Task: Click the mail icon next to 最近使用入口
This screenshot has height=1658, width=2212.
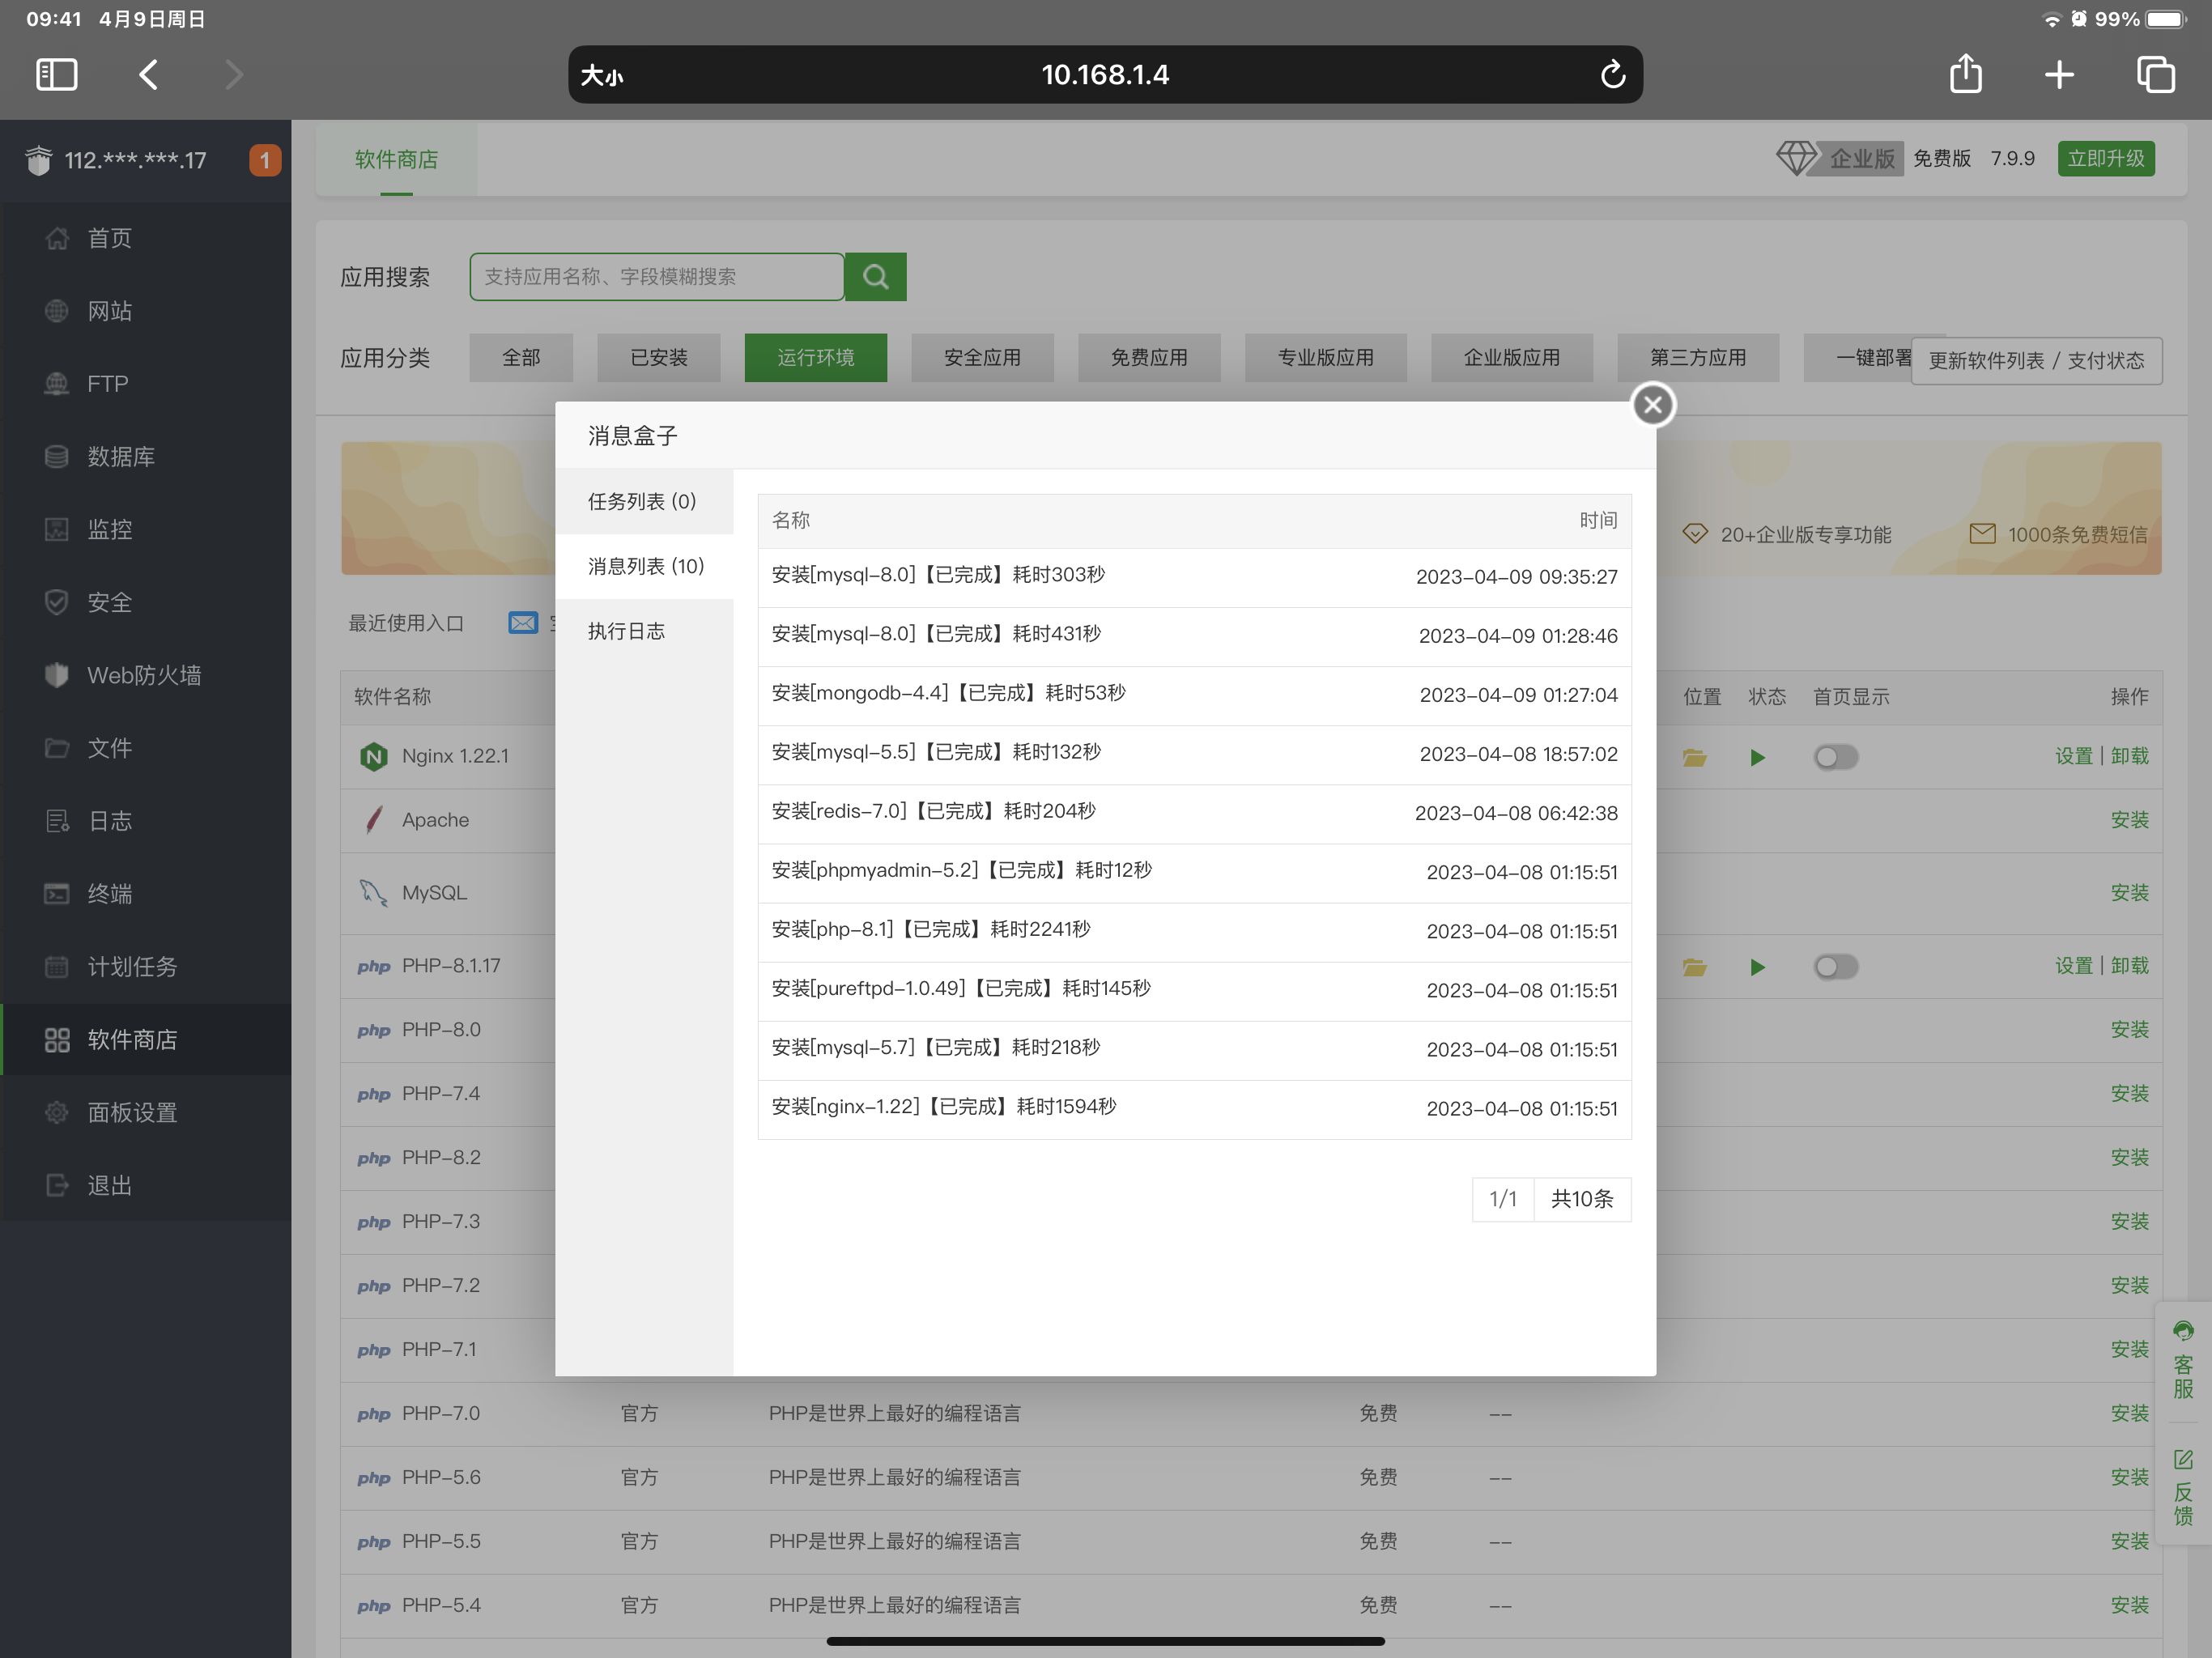Action: pyautogui.click(x=523, y=623)
